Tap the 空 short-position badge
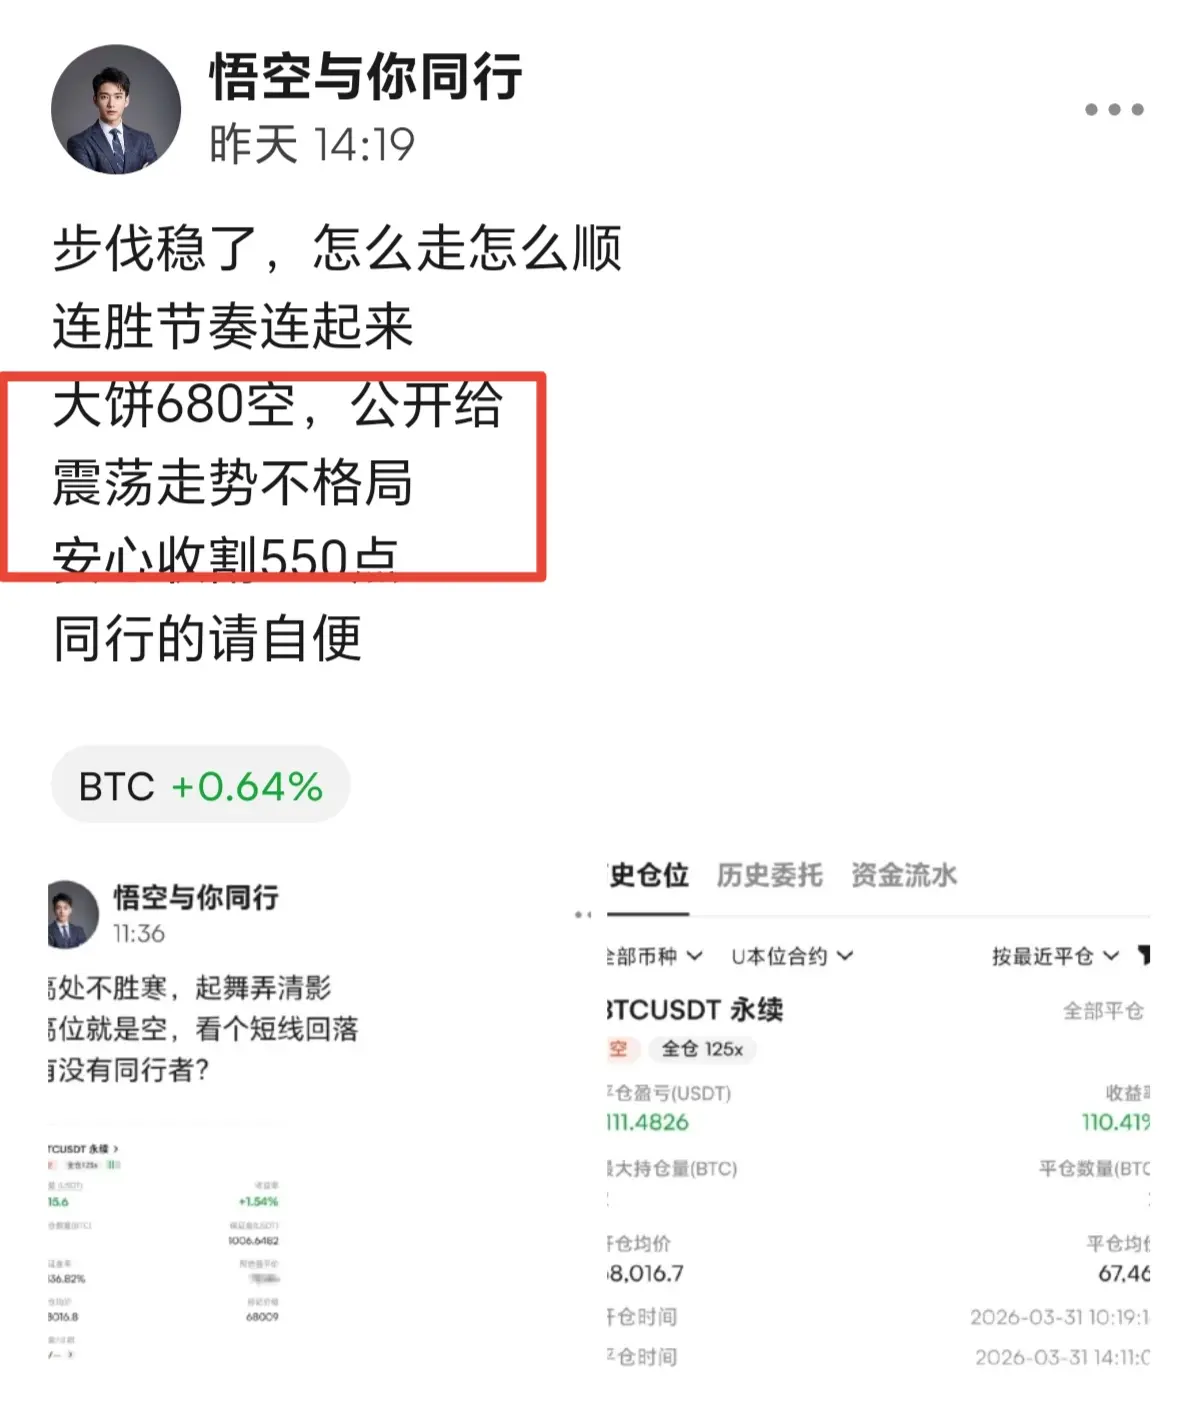 point(619,1049)
